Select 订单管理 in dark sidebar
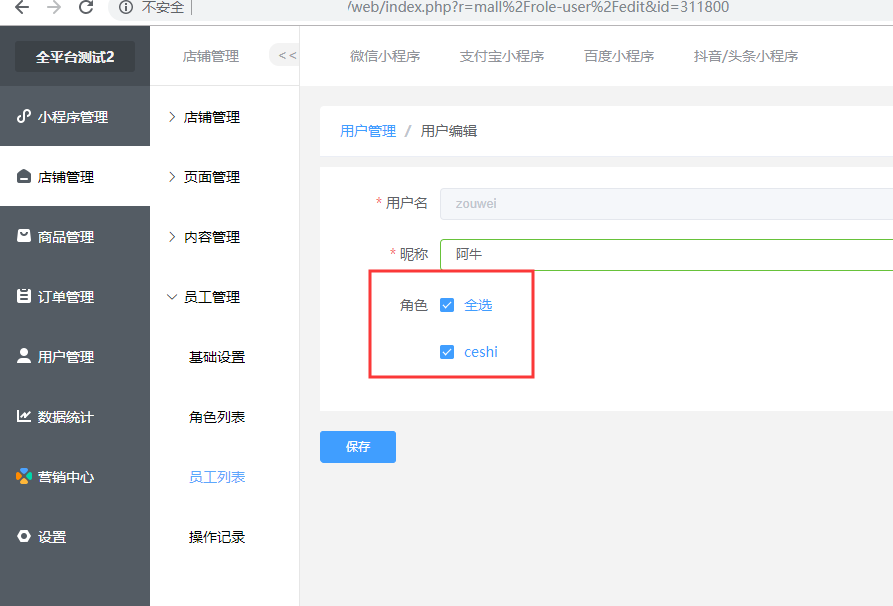The image size is (893, 606). [75, 296]
